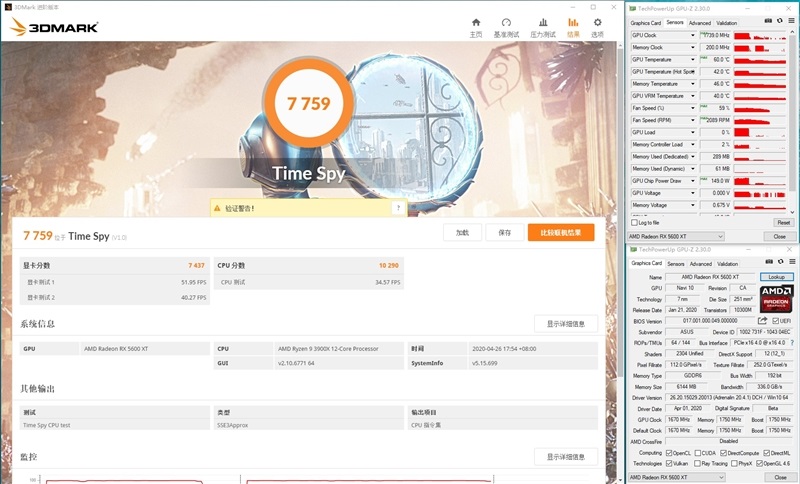Click the Reset button in the Sensors window
This screenshot has height=484, width=800.
(x=783, y=223)
